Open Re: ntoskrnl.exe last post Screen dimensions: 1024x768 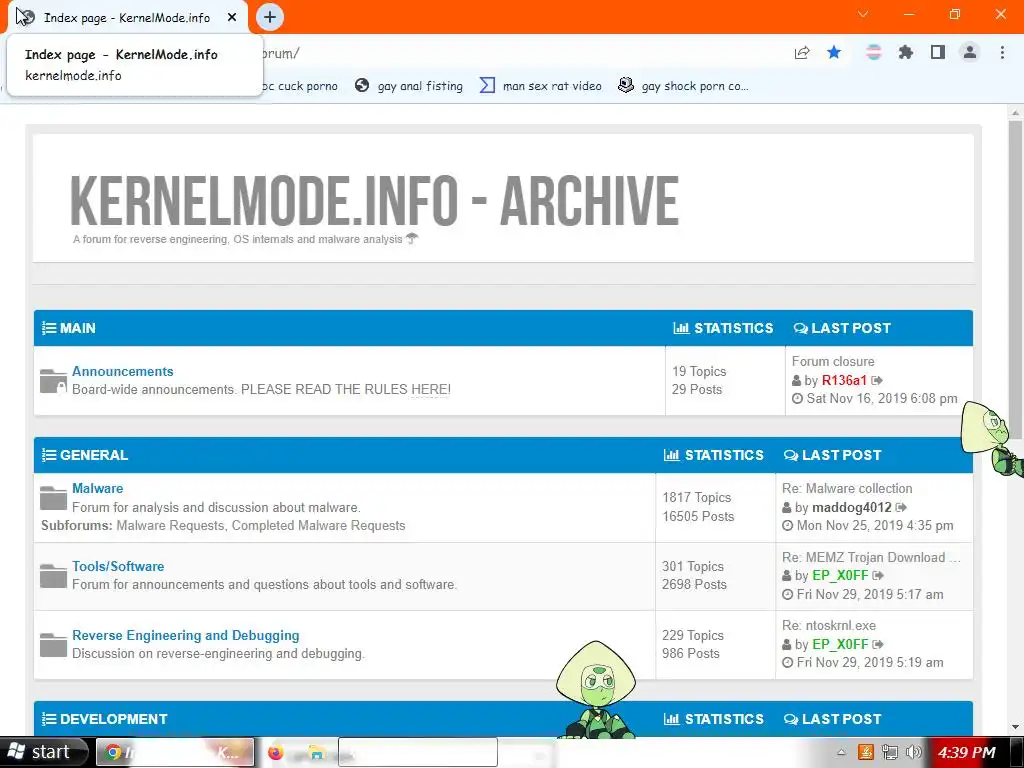pyautogui.click(x=829, y=626)
